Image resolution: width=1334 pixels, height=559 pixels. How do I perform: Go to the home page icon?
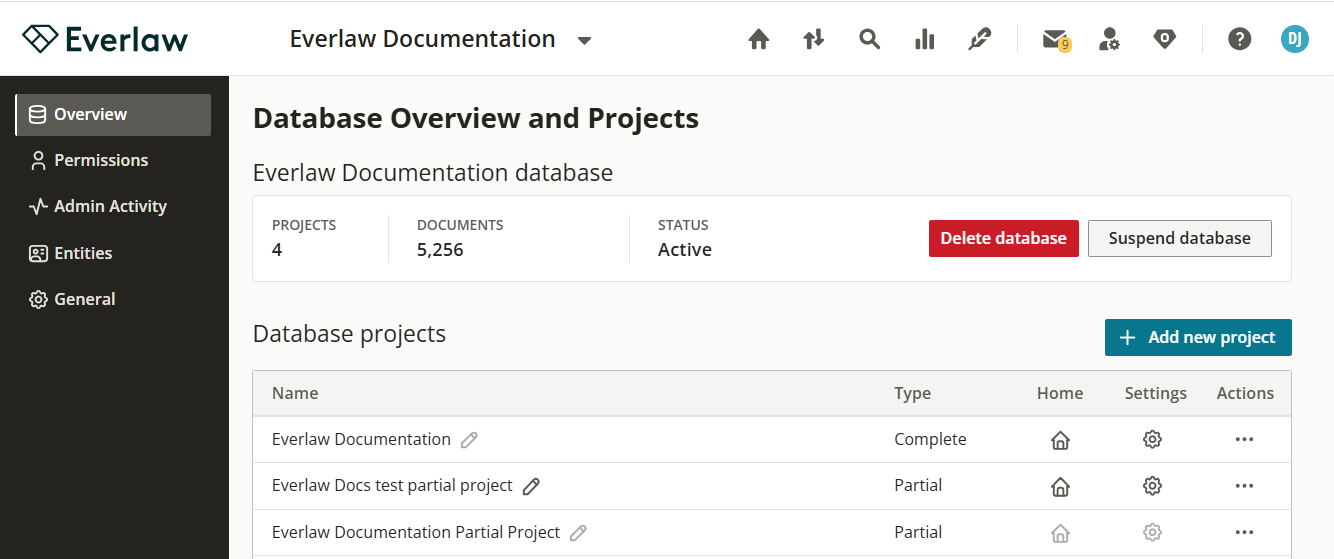coord(759,39)
